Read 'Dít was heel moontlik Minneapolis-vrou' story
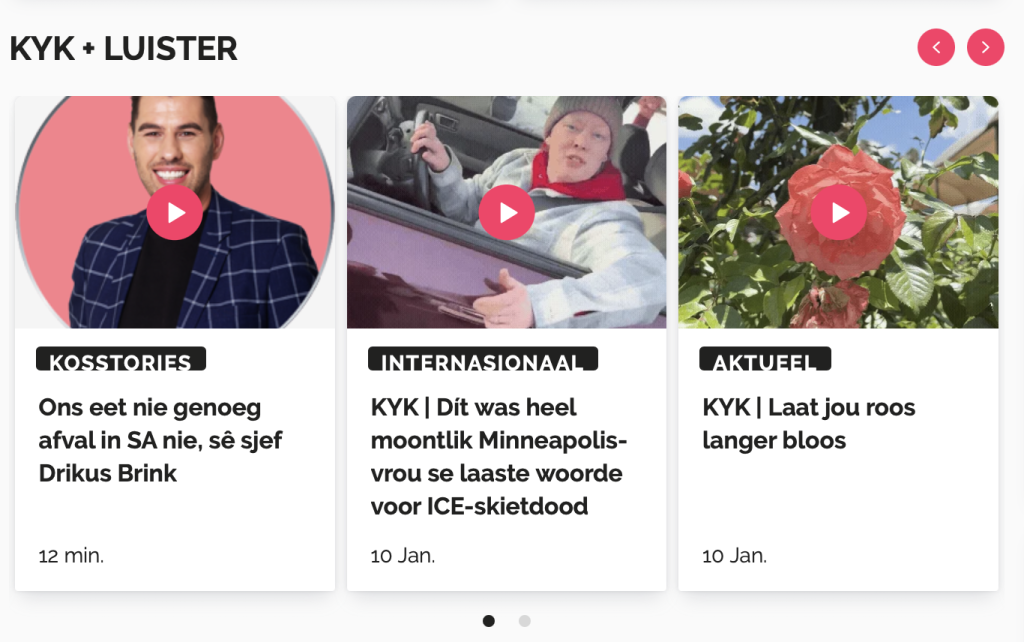Screen dimensions: 1024x642 coord(499,457)
